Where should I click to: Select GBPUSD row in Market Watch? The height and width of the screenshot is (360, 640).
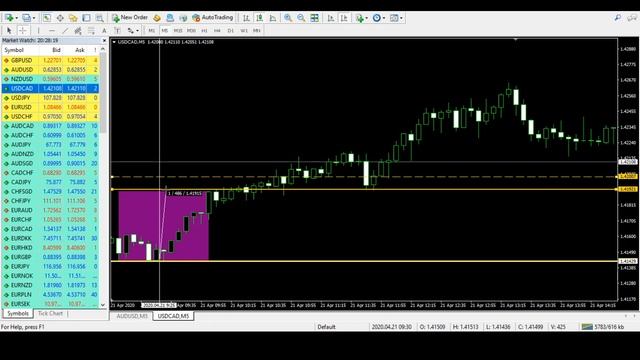pyautogui.click(x=50, y=60)
